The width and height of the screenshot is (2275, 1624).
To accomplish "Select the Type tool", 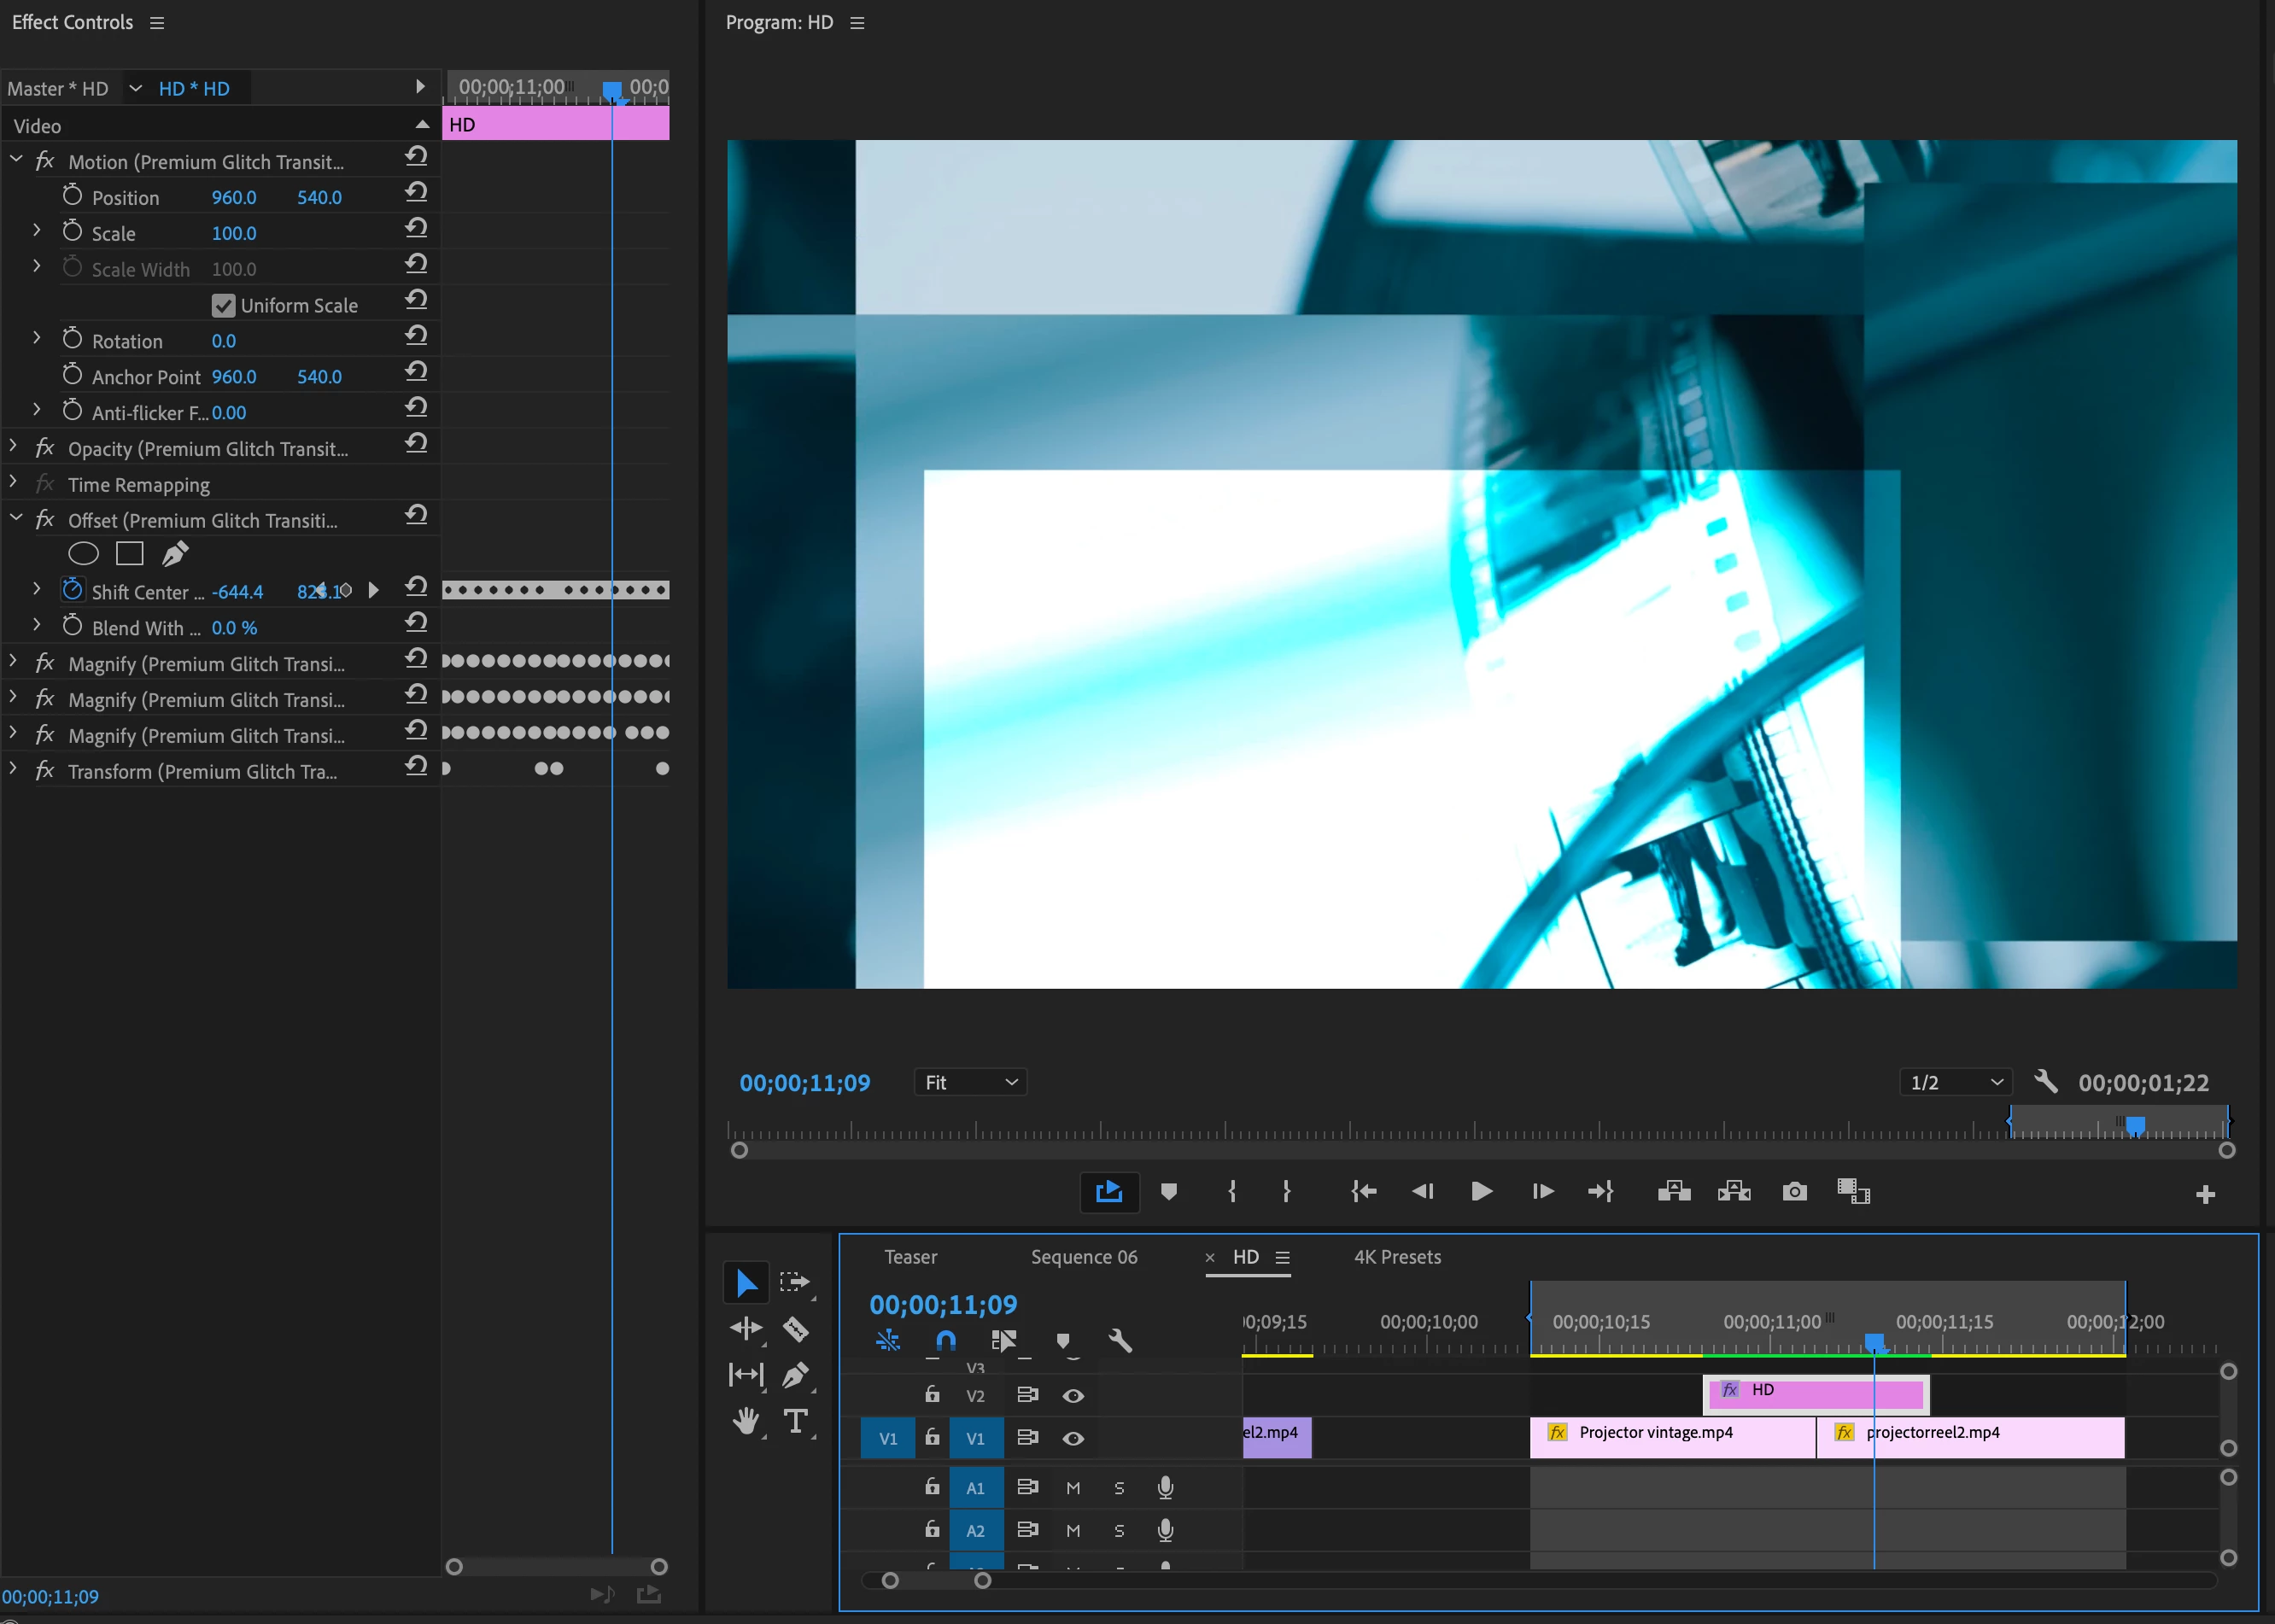I will [x=795, y=1421].
